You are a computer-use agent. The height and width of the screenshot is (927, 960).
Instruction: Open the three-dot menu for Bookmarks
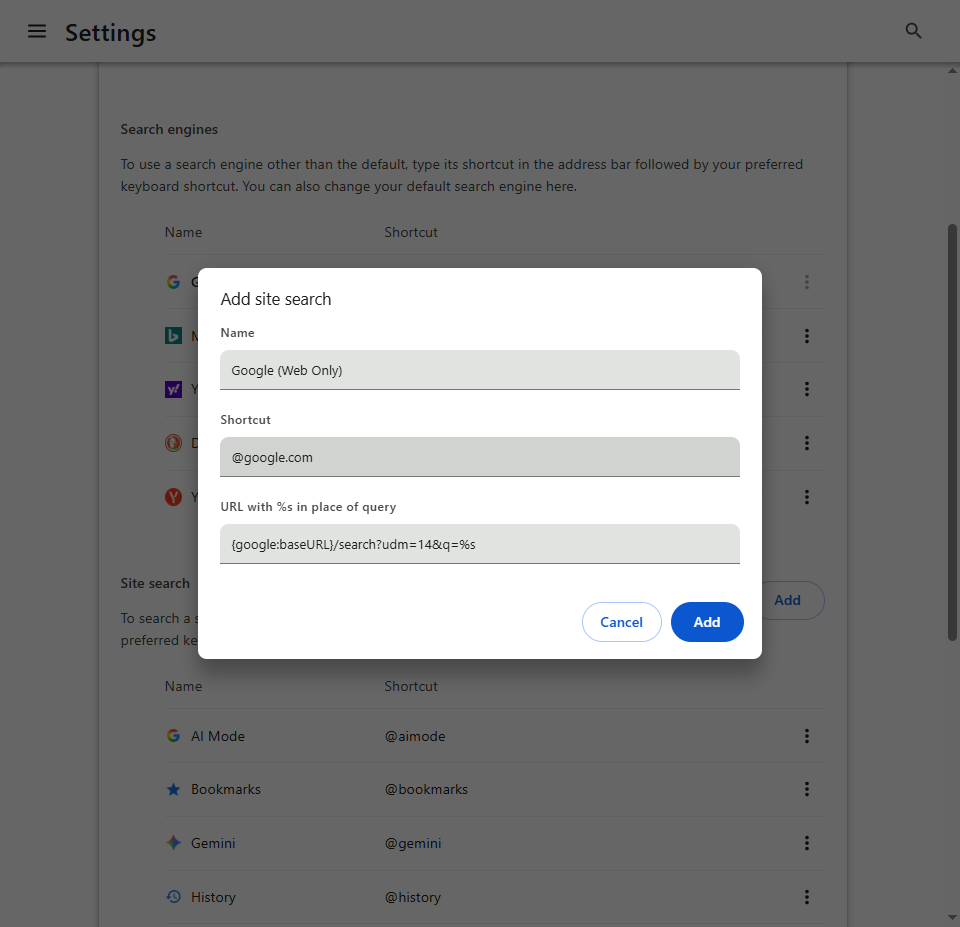[x=807, y=788]
